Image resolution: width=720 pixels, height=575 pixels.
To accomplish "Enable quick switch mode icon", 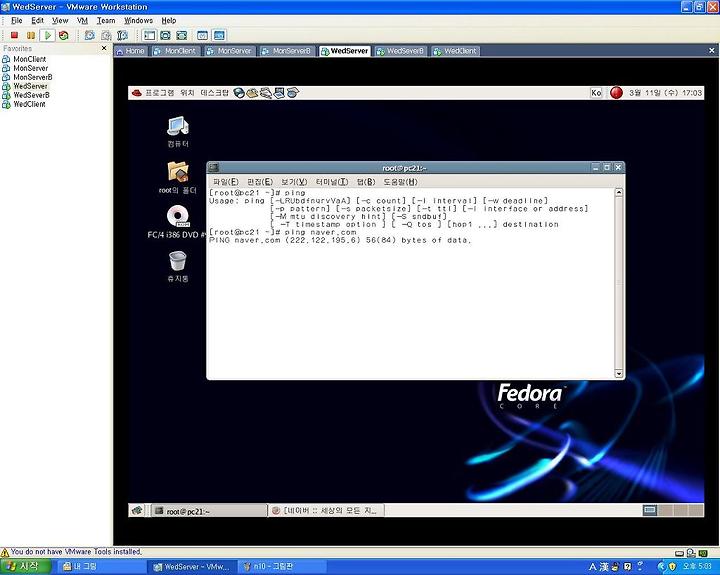I will tap(181, 35).
